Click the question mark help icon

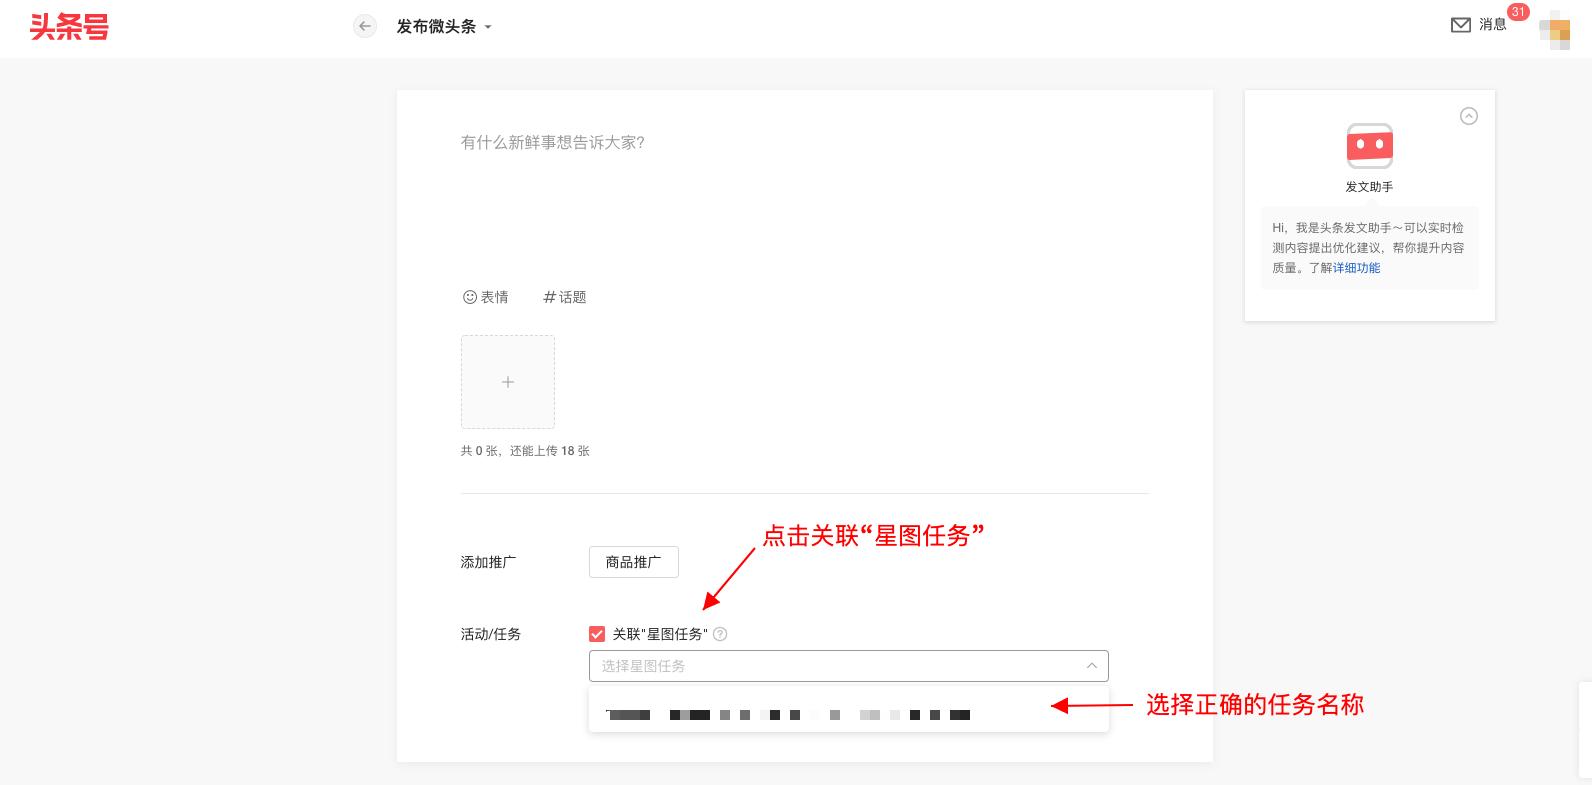click(720, 634)
